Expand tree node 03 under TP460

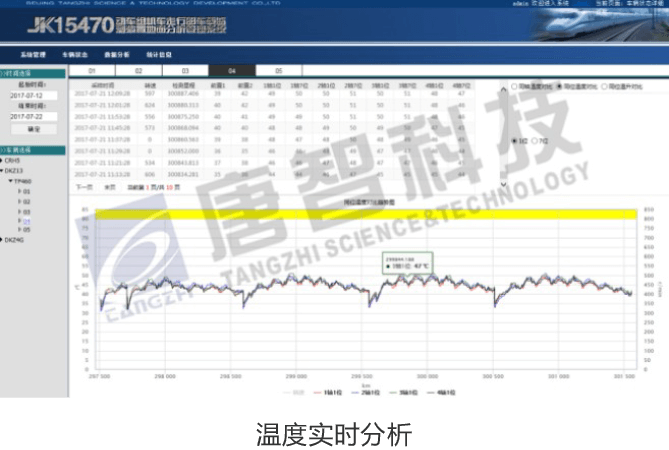20,212
